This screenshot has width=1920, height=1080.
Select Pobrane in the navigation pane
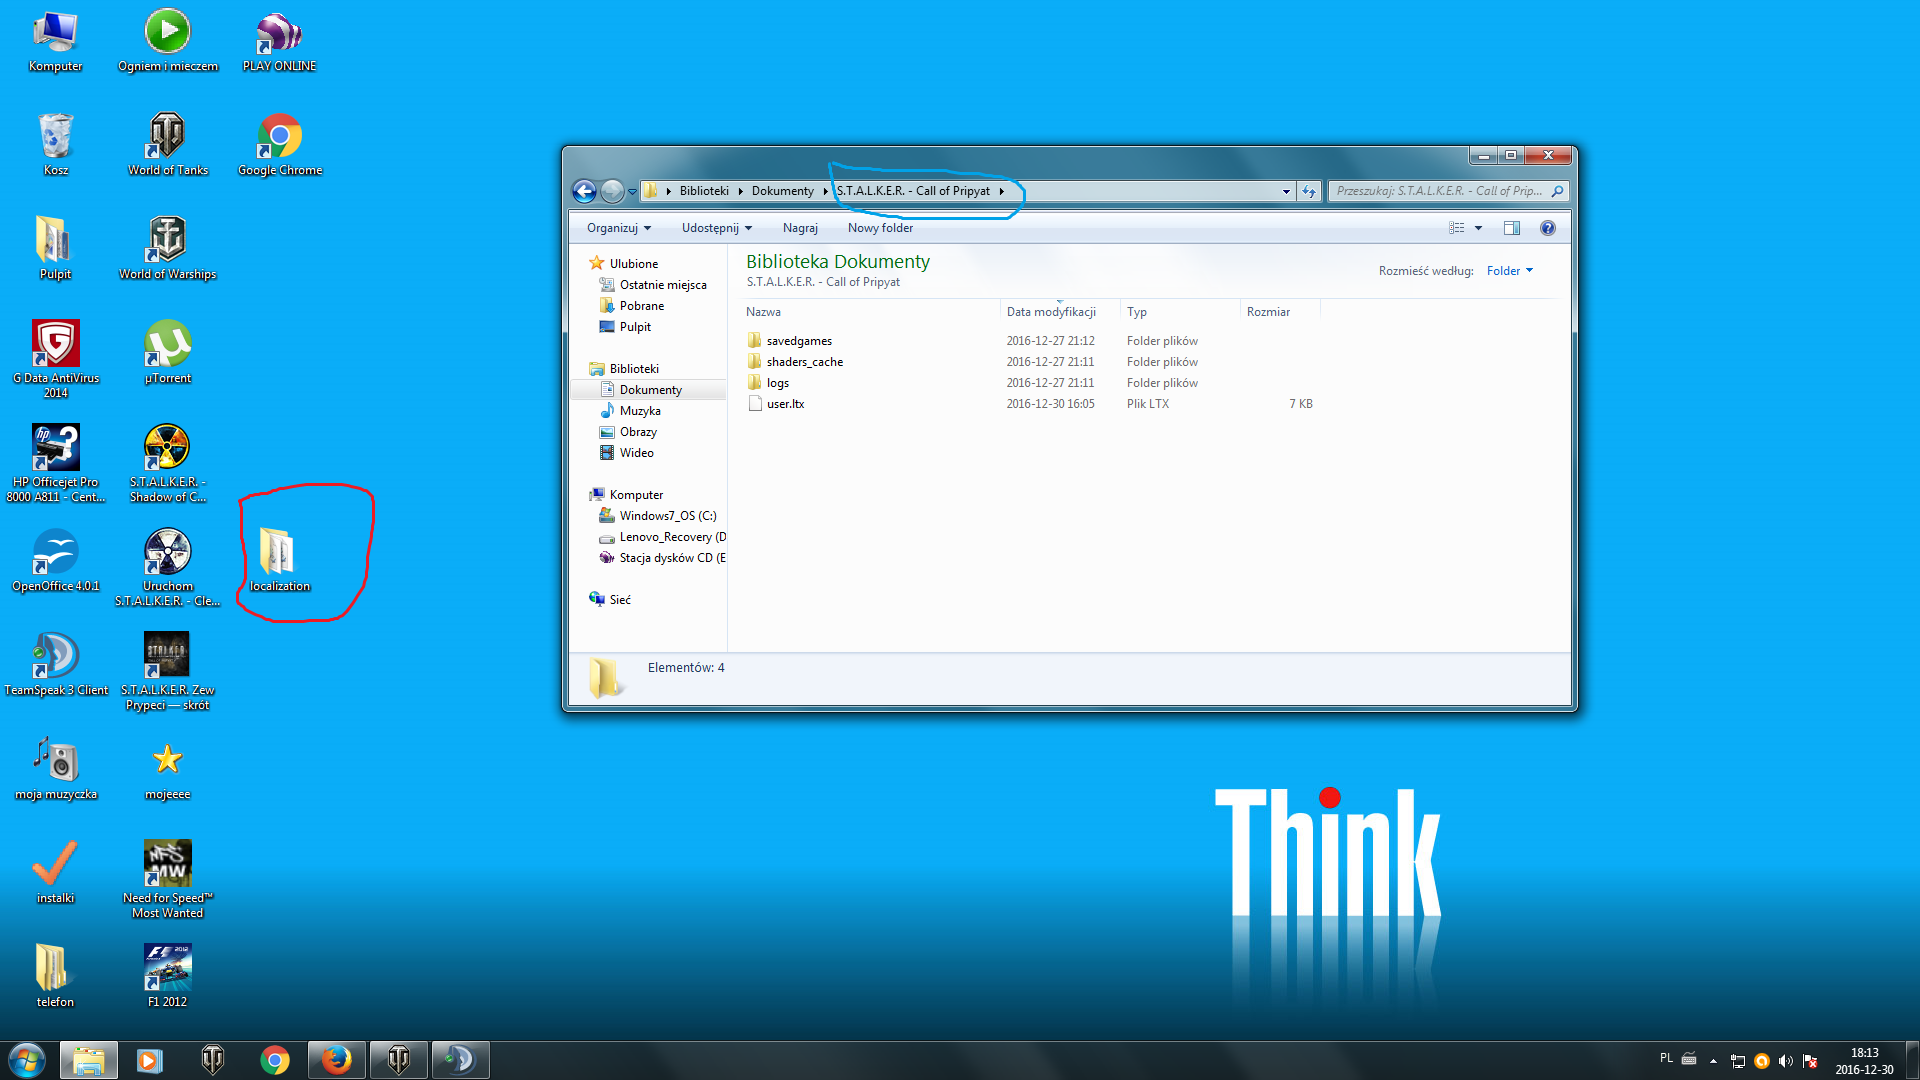tap(641, 306)
